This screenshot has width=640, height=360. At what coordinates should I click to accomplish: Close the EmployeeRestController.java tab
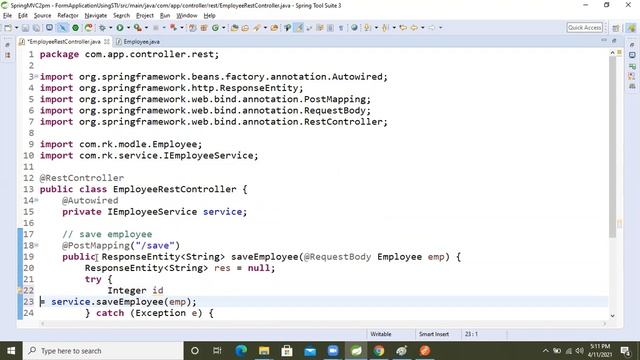click(107, 42)
